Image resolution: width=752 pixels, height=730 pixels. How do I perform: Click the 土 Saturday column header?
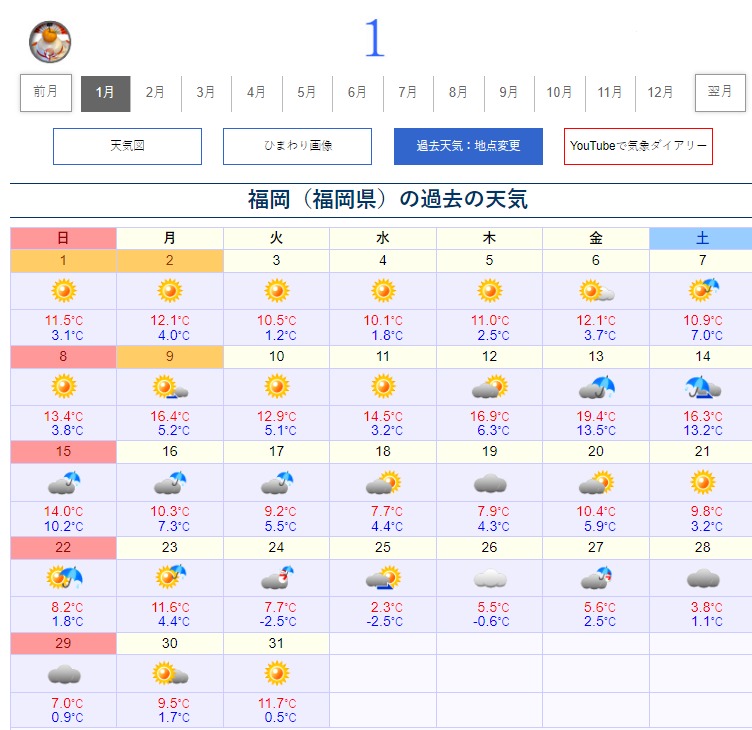pyautogui.click(x=701, y=238)
